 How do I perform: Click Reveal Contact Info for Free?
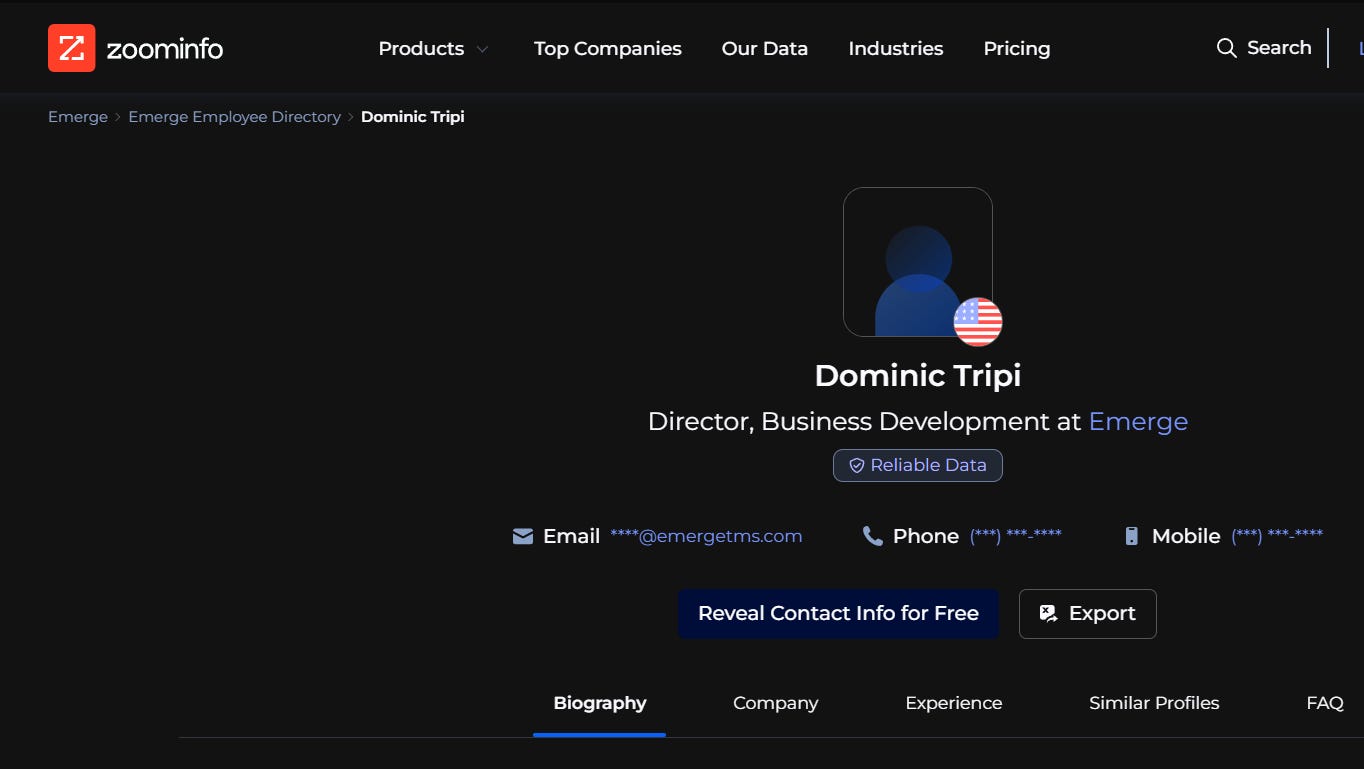pyautogui.click(x=838, y=614)
